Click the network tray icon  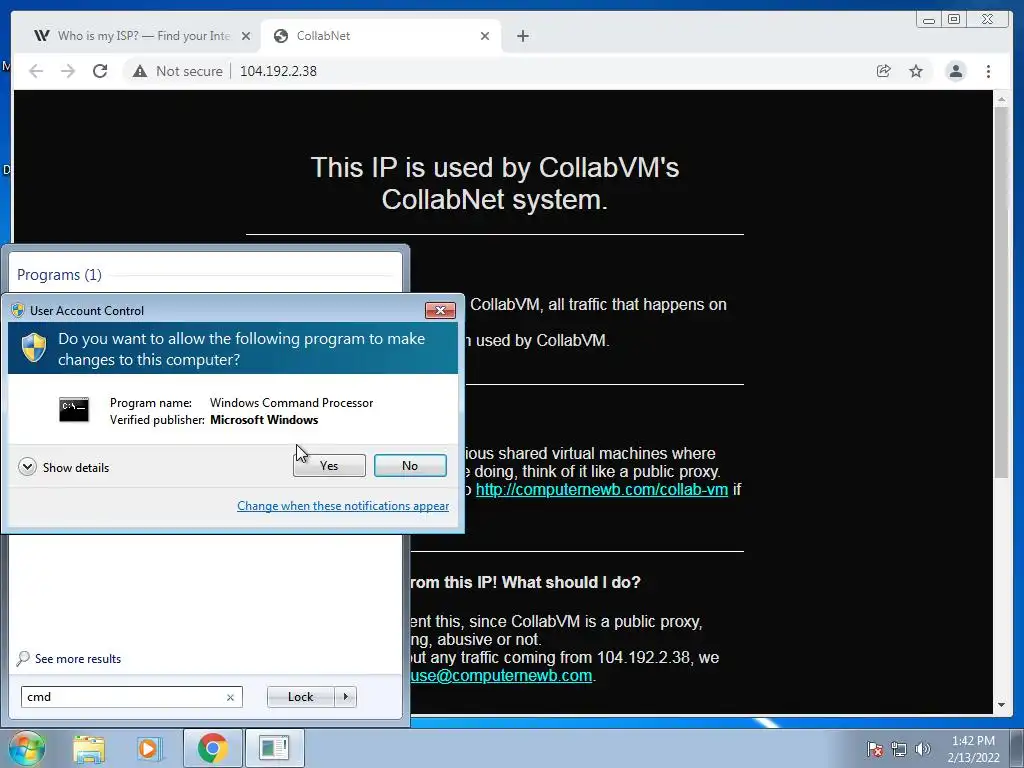899,749
